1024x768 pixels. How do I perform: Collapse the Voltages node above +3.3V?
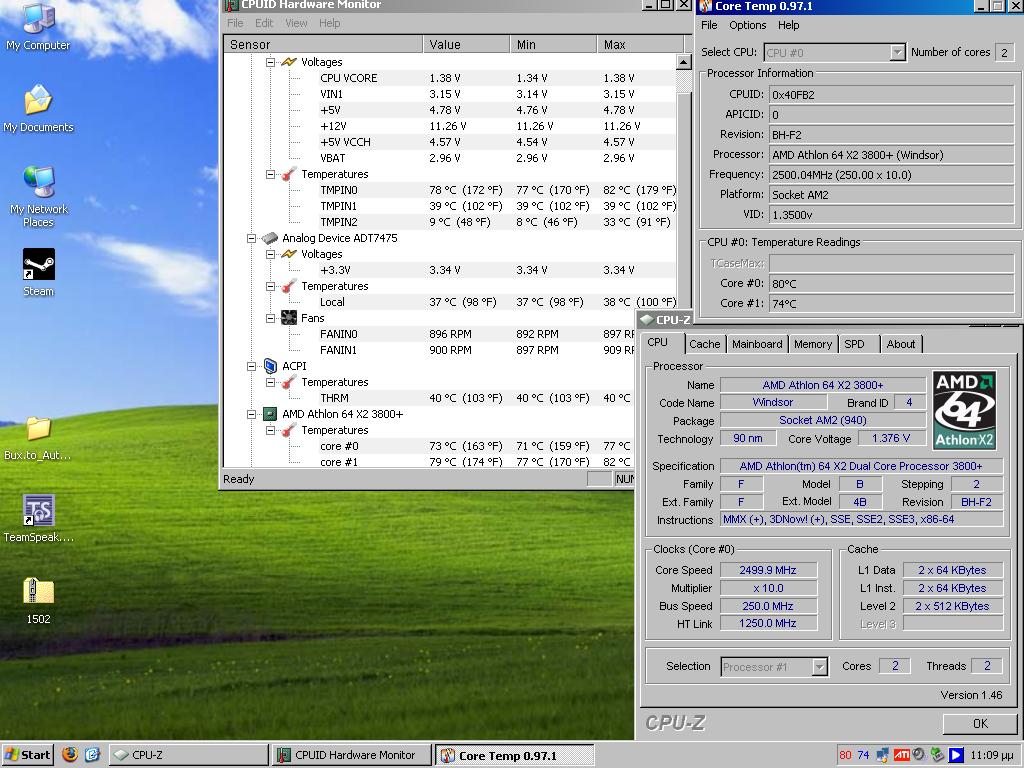(270, 254)
